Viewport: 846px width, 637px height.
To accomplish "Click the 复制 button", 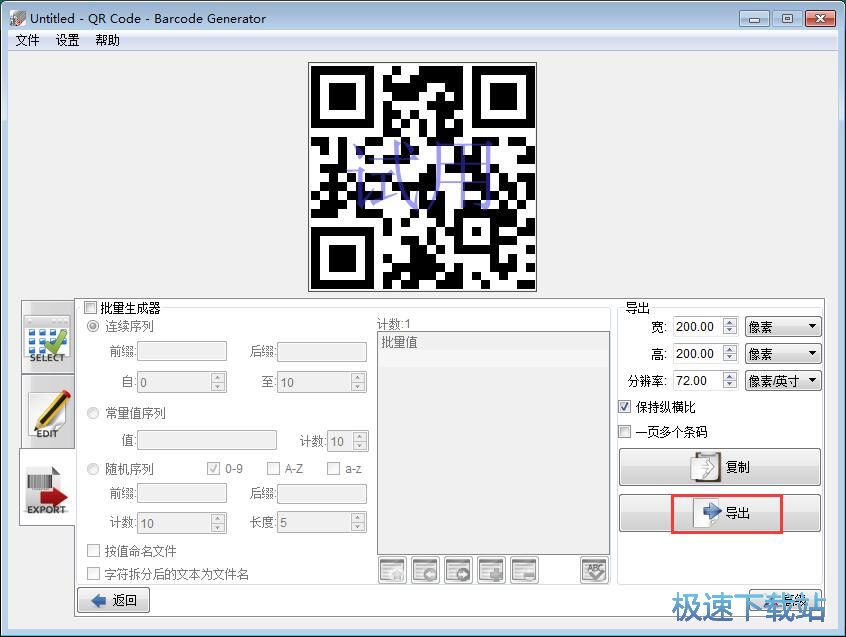I will point(720,467).
